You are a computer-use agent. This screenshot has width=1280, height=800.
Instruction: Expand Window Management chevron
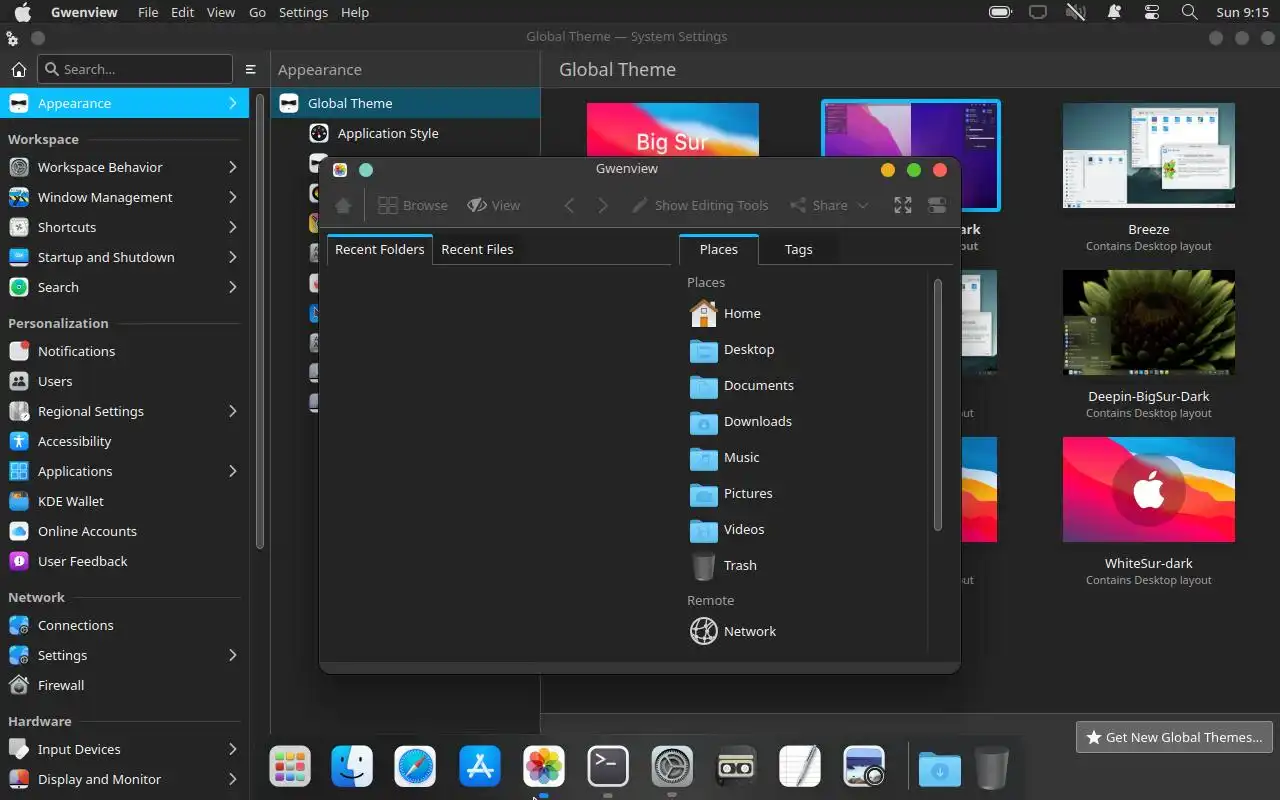(232, 197)
